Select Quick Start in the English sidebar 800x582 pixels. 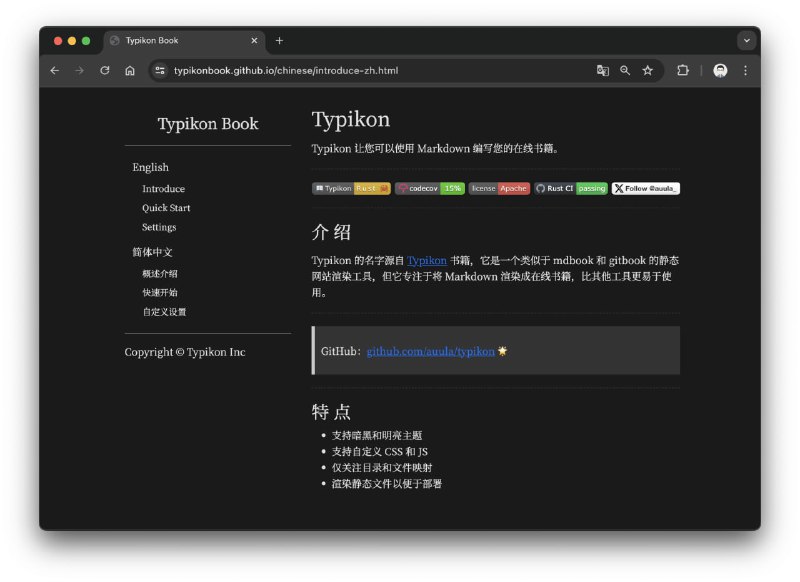click(x=167, y=208)
